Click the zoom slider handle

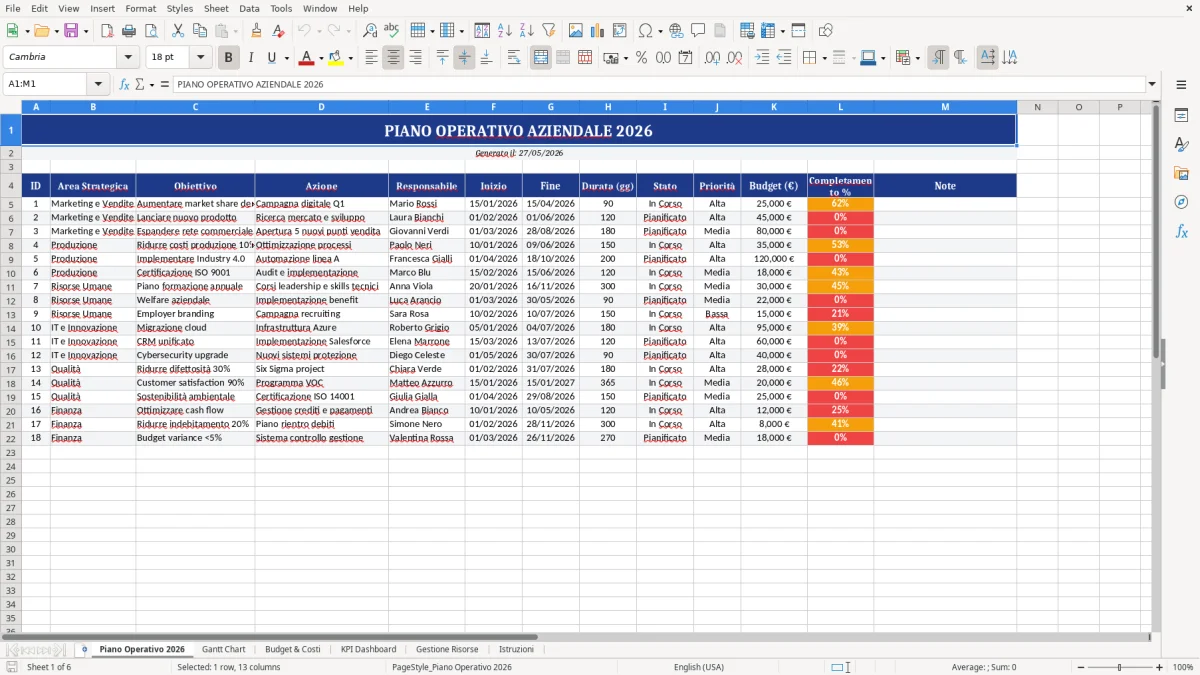click(x=1119, y=667)
